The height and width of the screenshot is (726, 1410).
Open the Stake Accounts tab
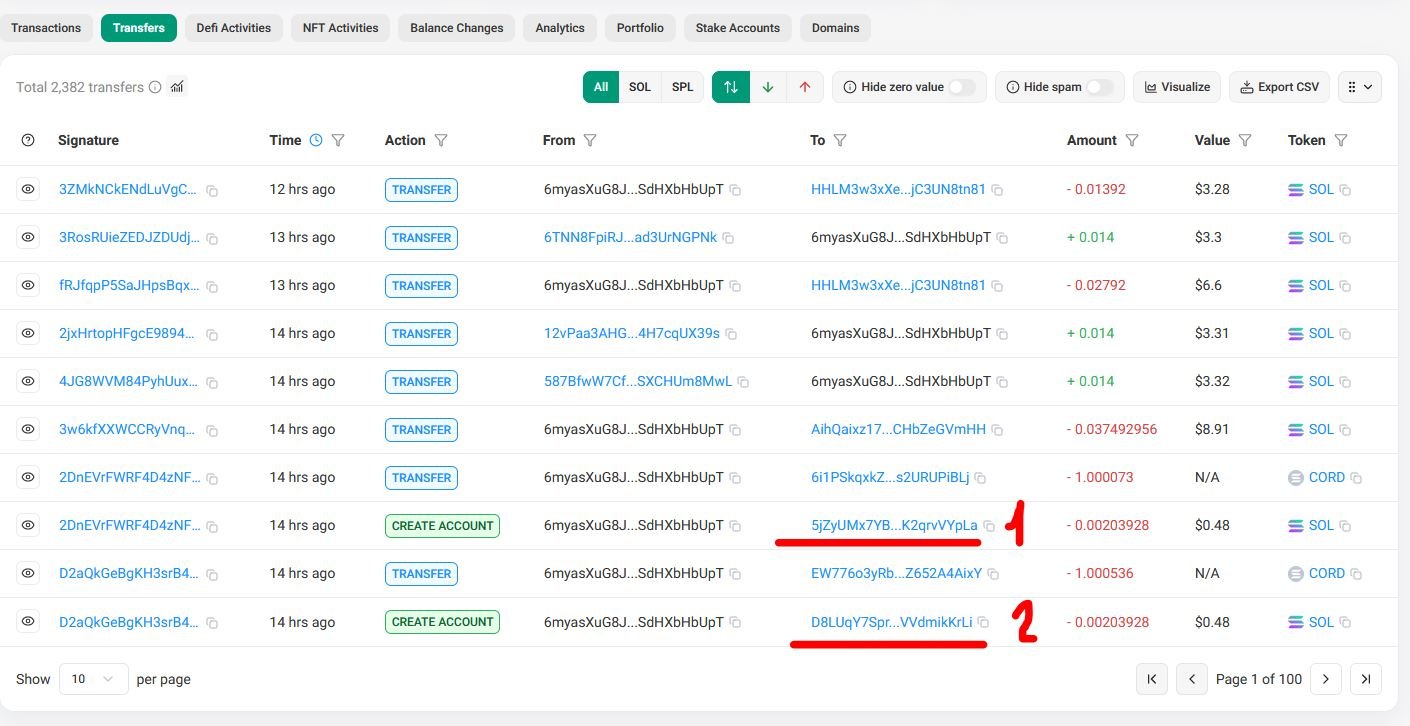(x=737, y=28)
